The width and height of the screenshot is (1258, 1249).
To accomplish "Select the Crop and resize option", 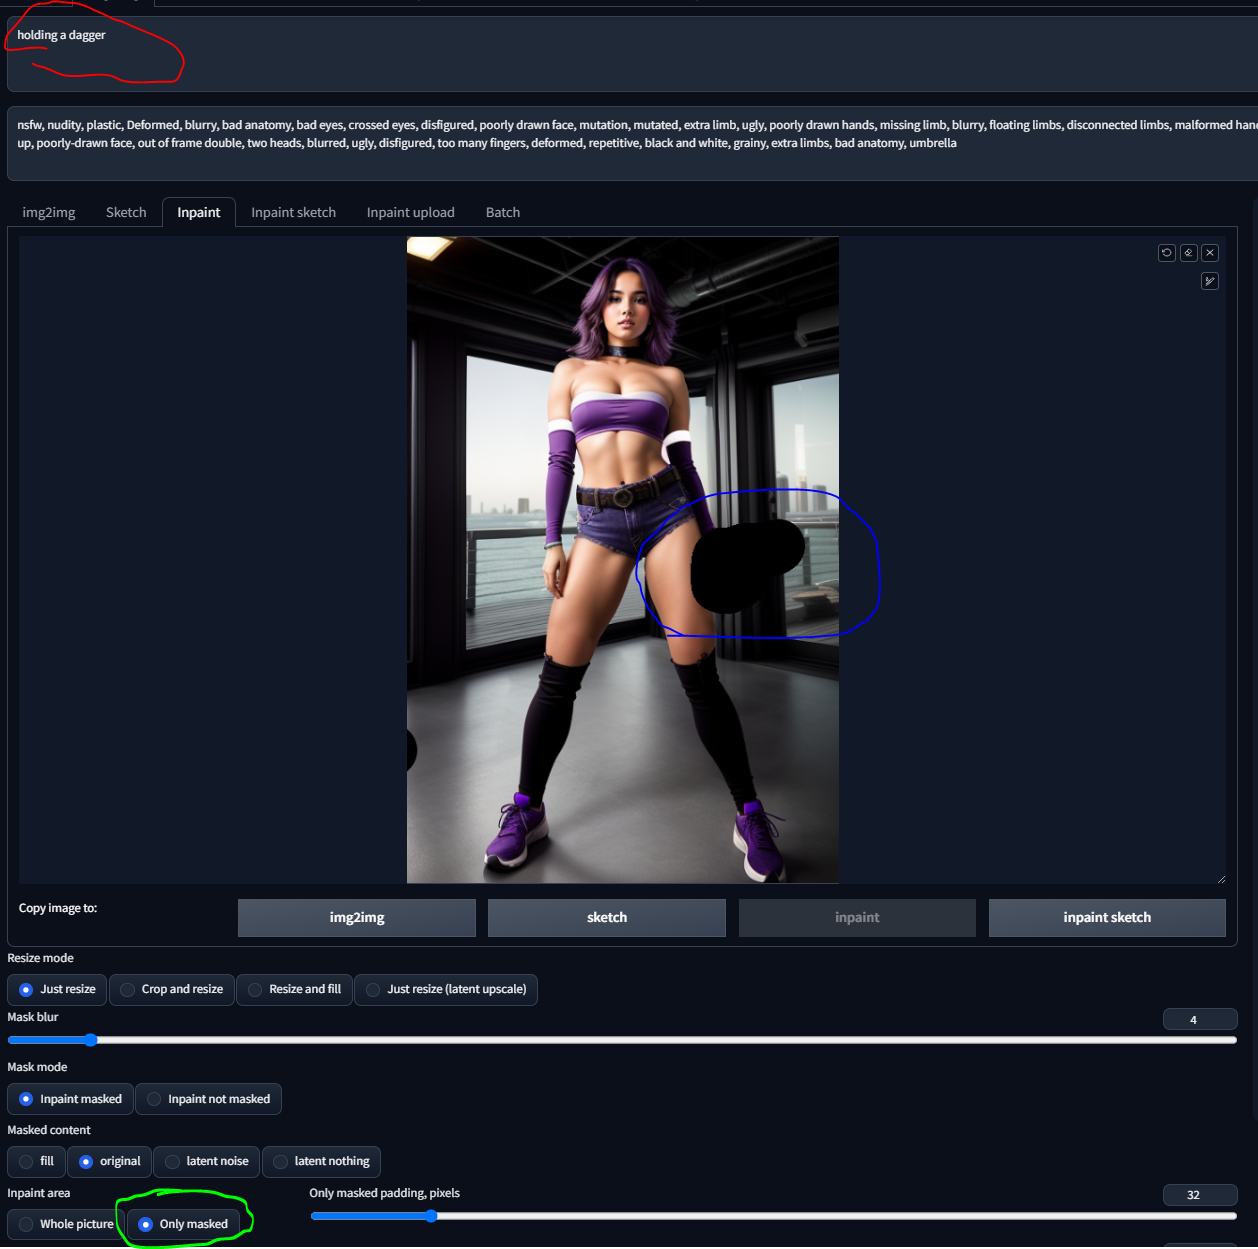I will (172, 989).
